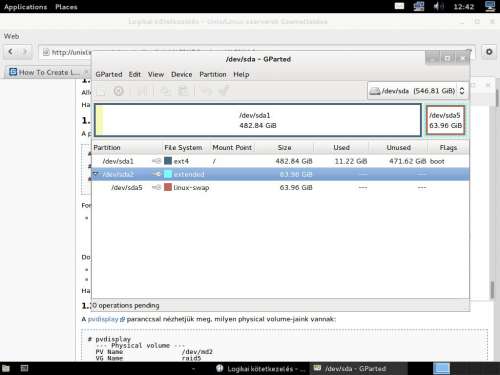The height and width of the screenshot is (375, 500).
Task: Click the 12:42 clock in top panel
Action: pyautogui.click(x=463, y=7)
